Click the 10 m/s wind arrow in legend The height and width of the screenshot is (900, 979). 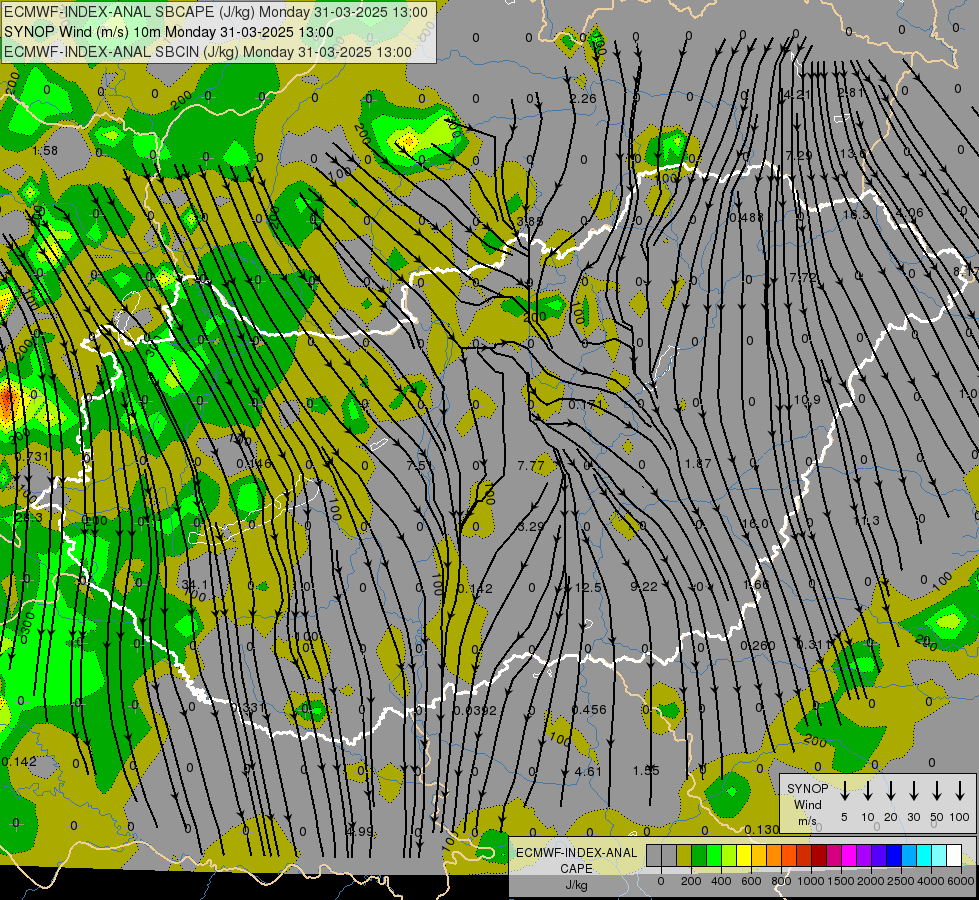pos(867,791)
